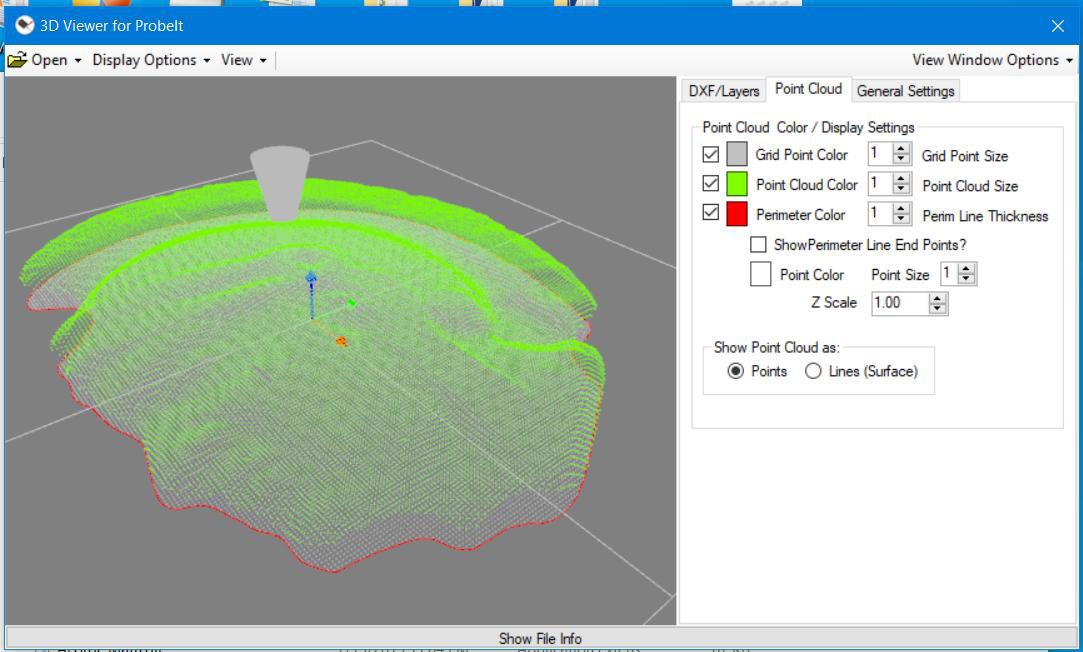Click the Grid Point Size value field
The height and width of the screenshot is (652, 1083).
point(881,153)
